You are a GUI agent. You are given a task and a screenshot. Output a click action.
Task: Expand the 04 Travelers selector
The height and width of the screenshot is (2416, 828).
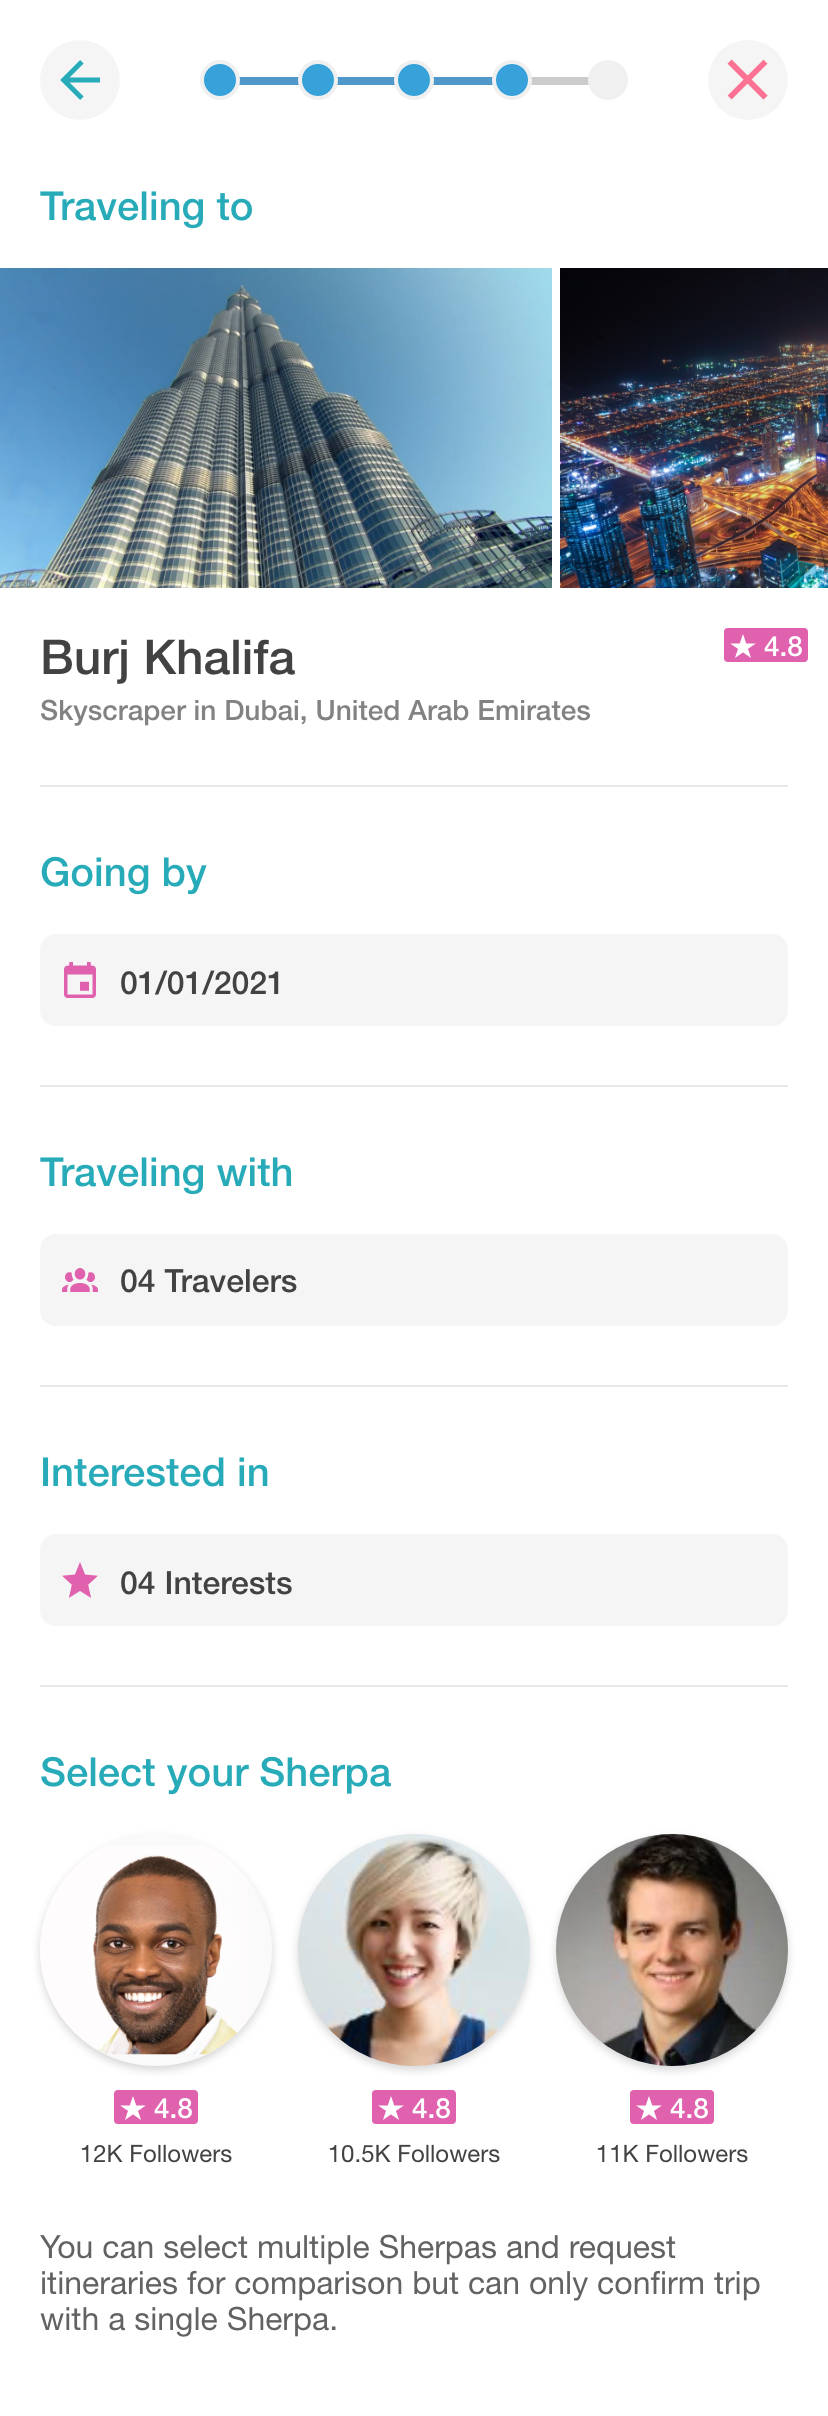[x=414, y=1281]
